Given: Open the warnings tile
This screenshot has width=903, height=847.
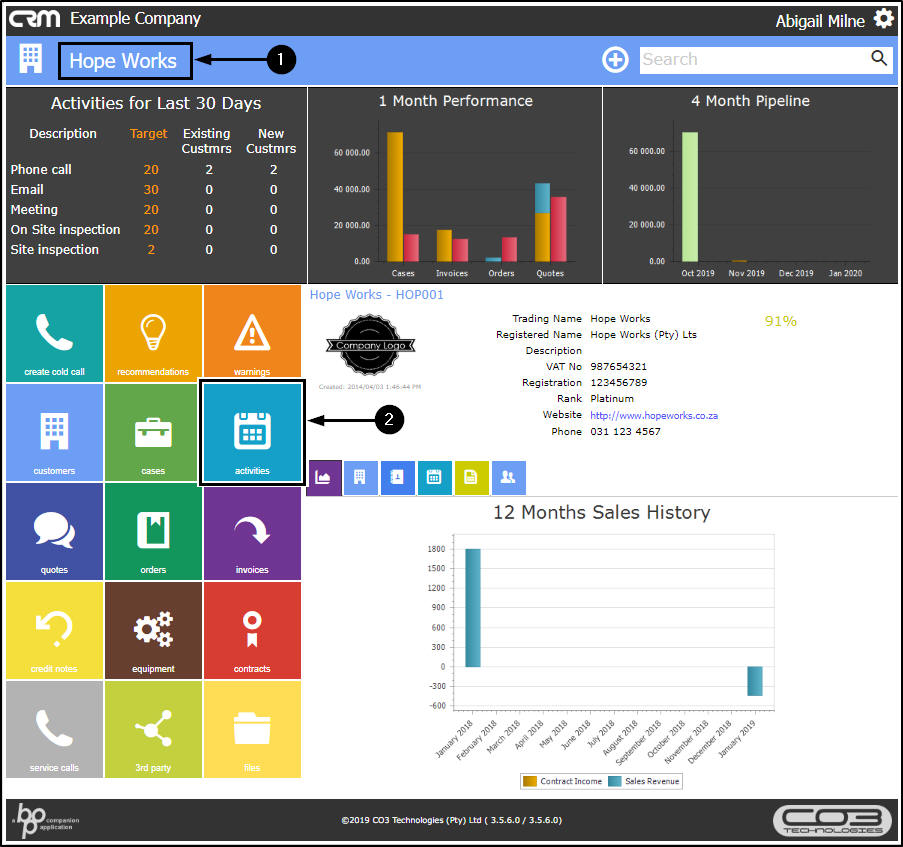Looking at the screenshot, I should pyautogui.click(x=252, y=332).
